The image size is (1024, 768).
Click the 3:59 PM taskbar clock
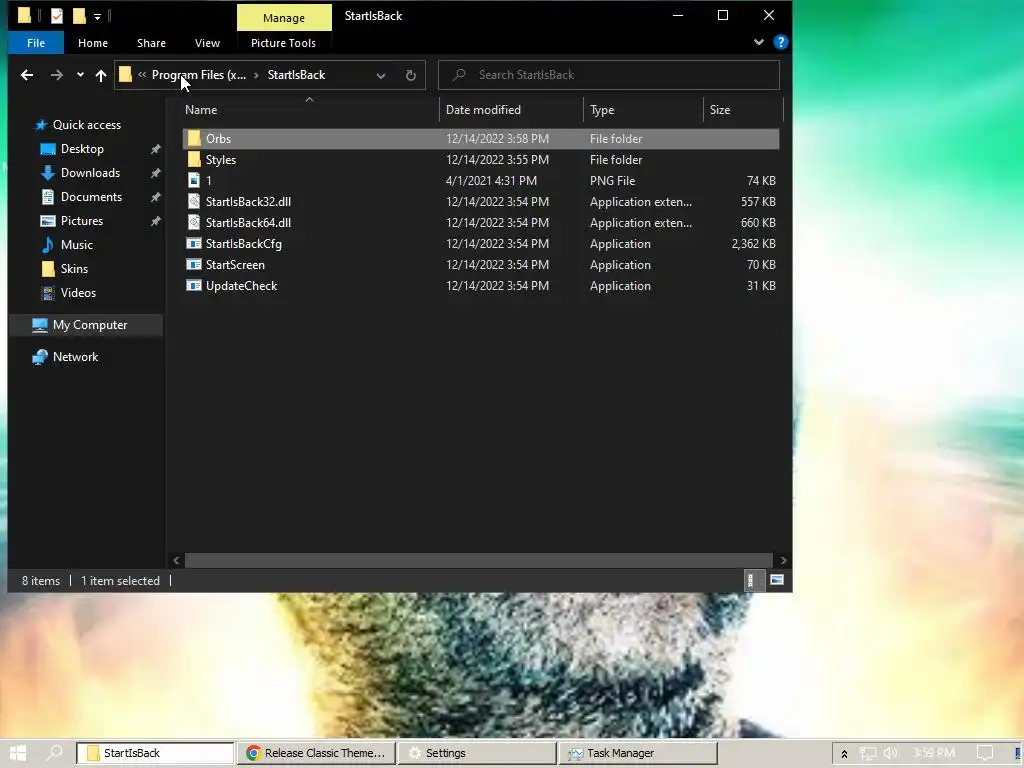click(x=933, y=753)
